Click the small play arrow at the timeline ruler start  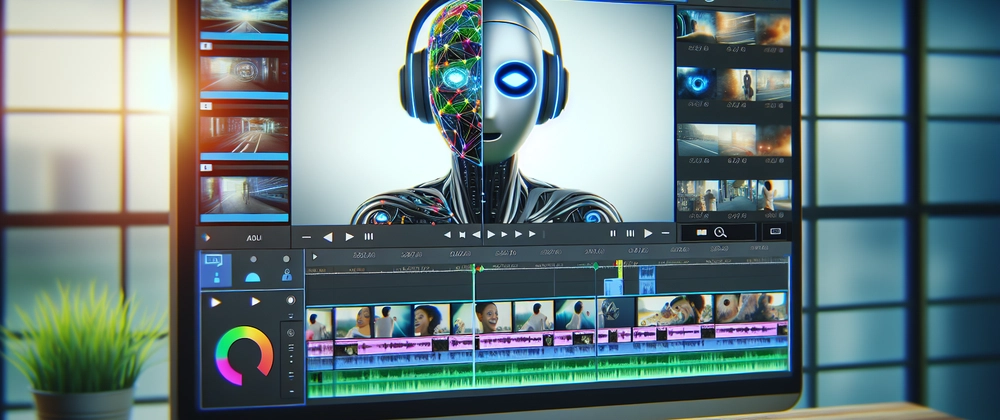314,257
